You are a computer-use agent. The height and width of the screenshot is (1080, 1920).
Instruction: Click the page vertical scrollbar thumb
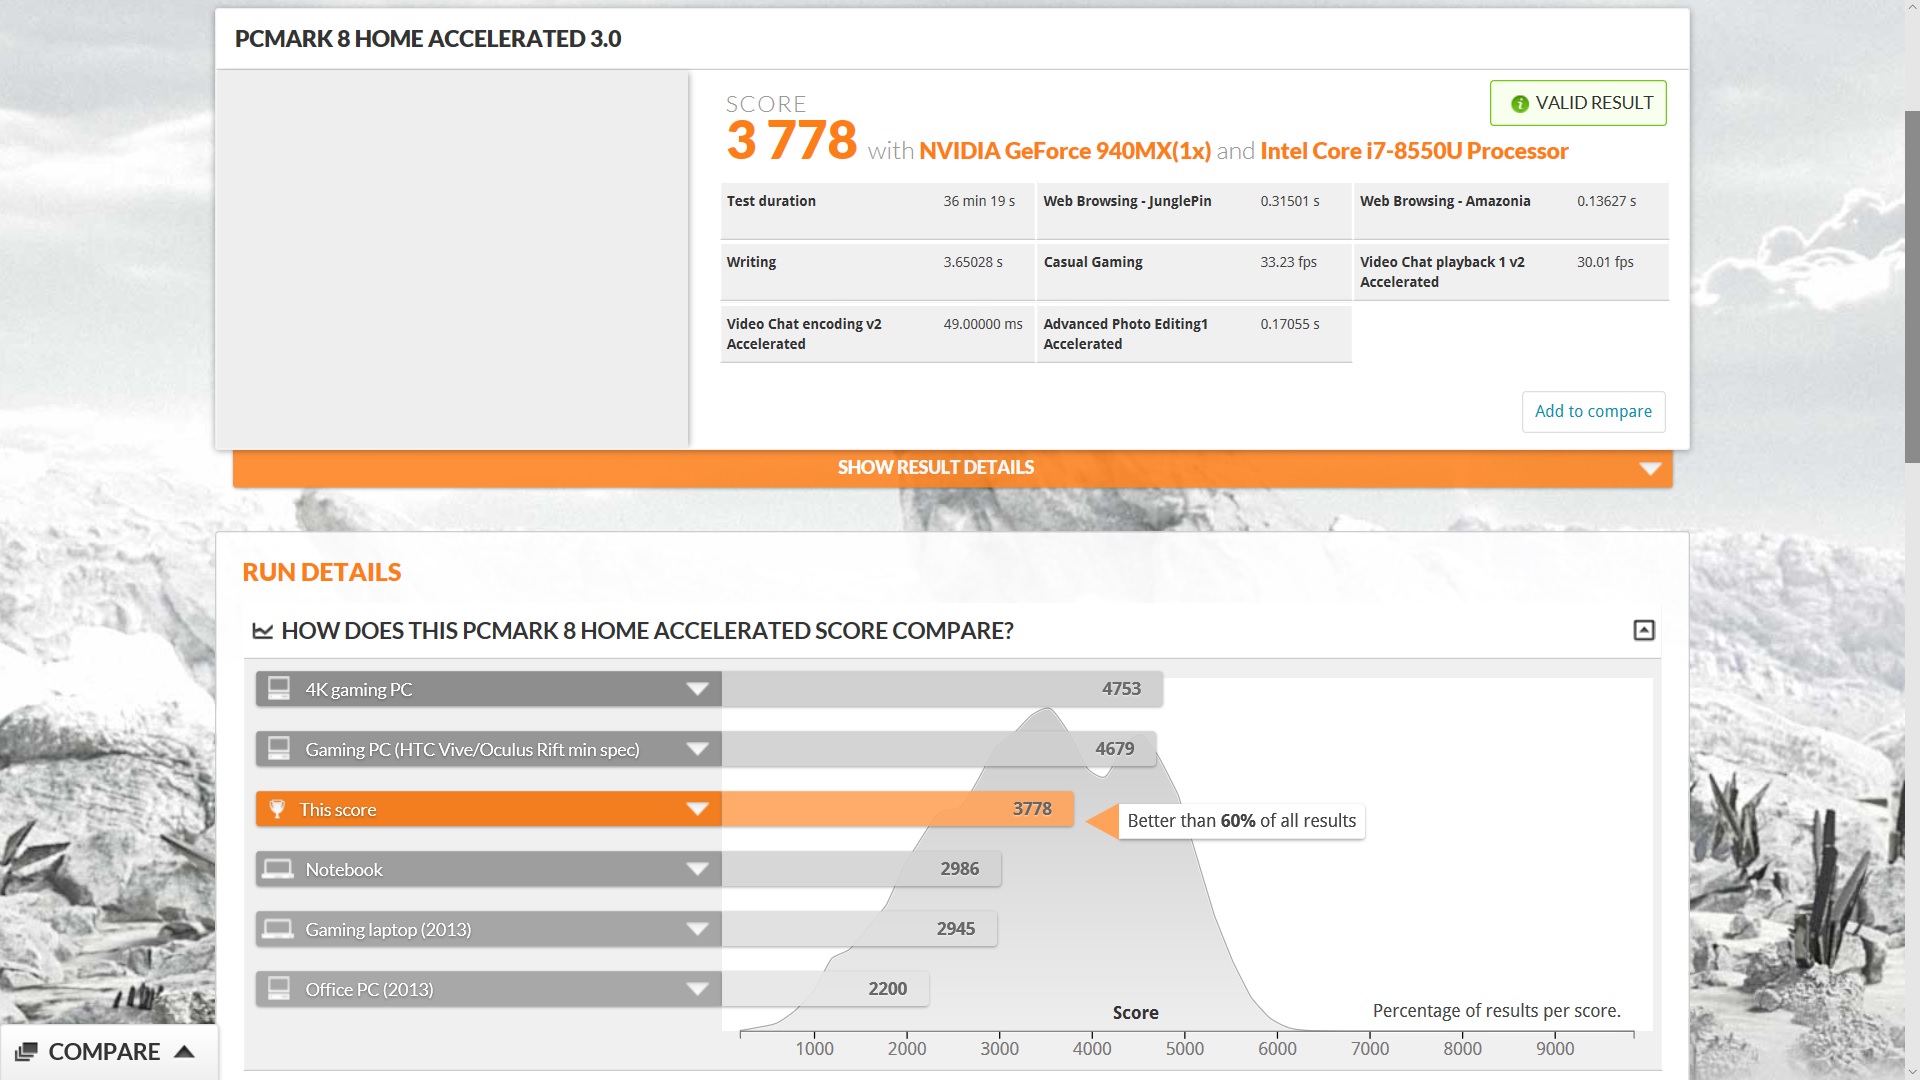[1911, 285]
